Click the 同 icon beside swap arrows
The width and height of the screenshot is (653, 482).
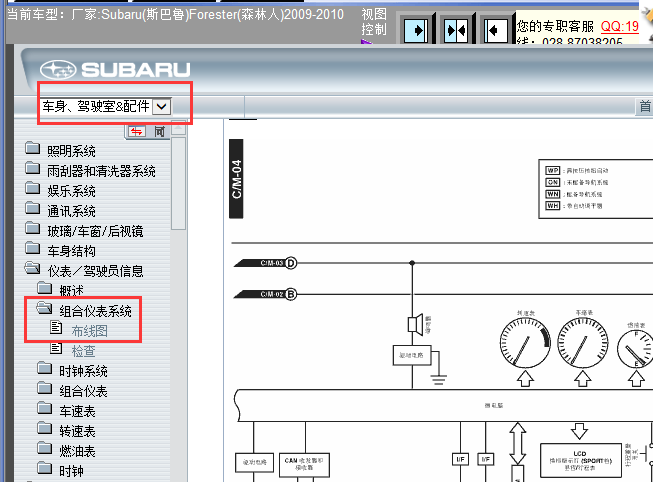point(160,132)
